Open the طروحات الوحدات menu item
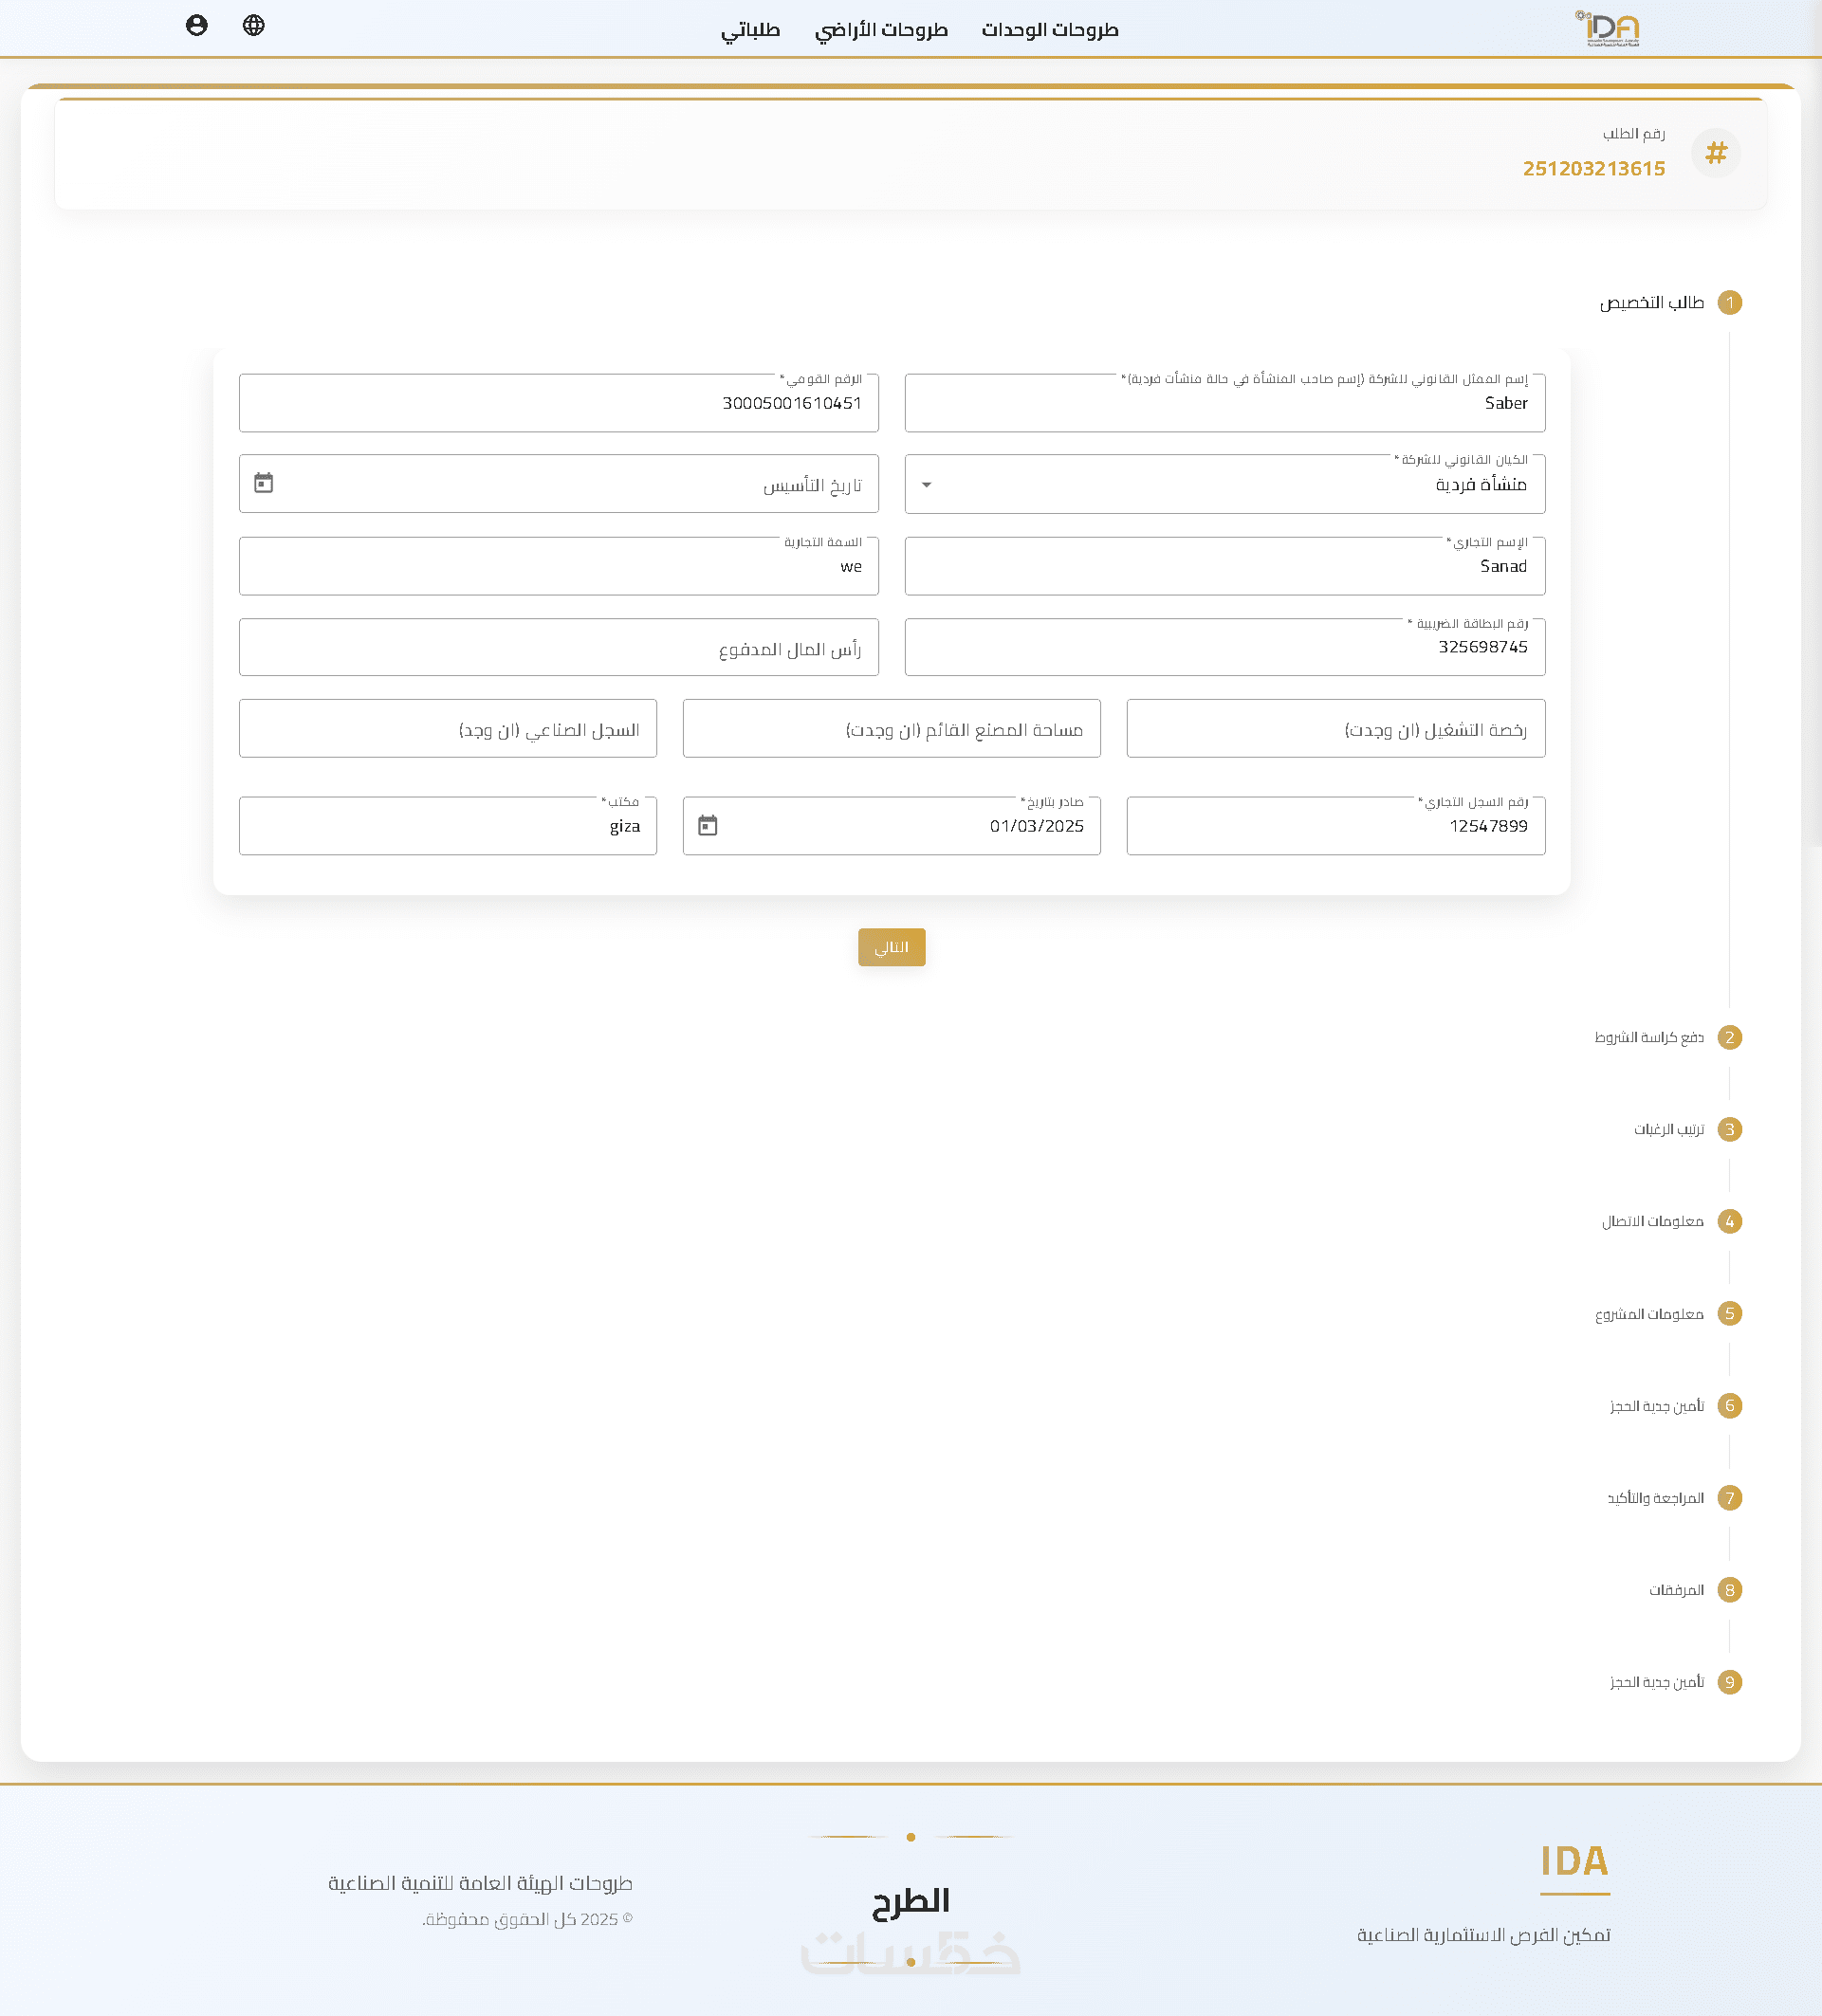The width and height of the screenshot is (1822, 2016). (1050, 30)
